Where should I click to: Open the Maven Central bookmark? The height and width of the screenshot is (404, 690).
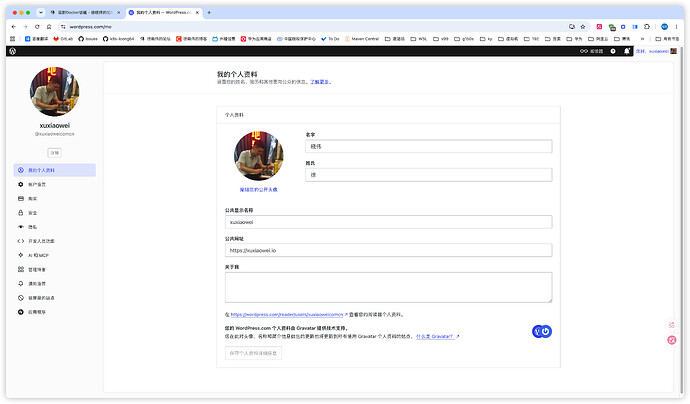click(362, 39)
